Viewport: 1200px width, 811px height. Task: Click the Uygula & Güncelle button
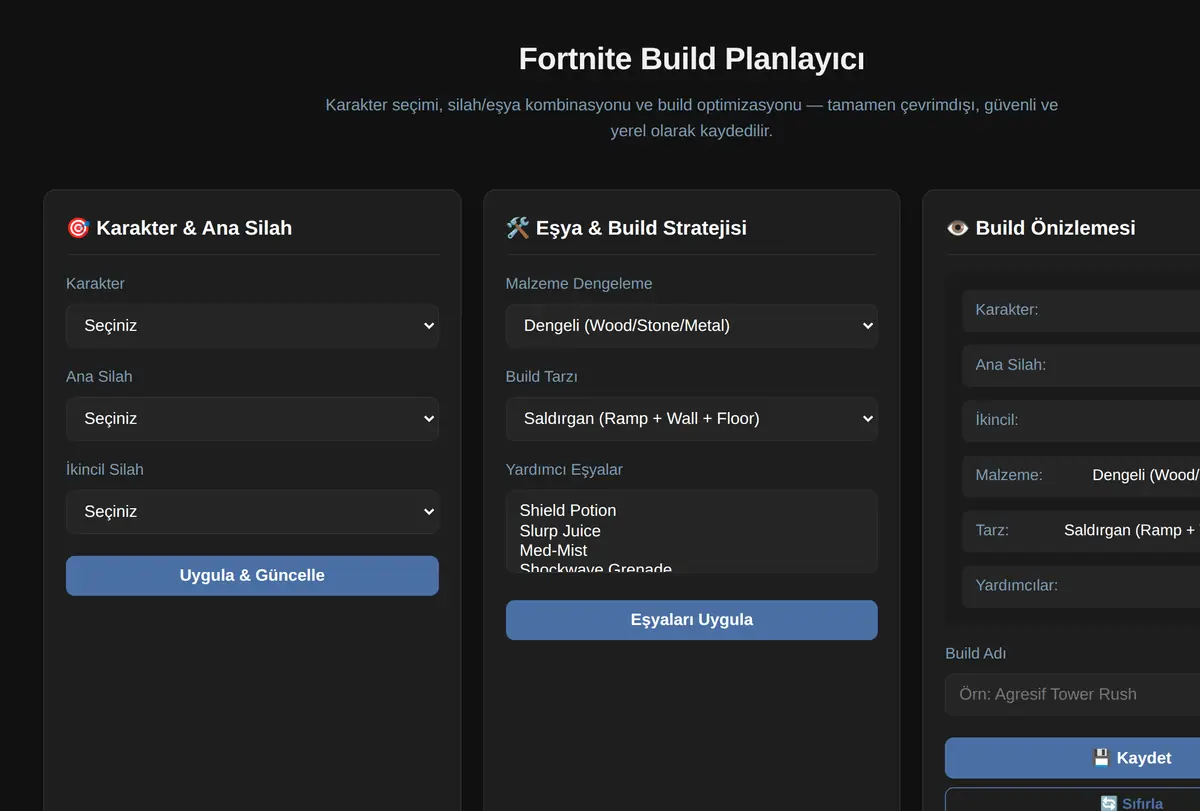coord(252,576)
